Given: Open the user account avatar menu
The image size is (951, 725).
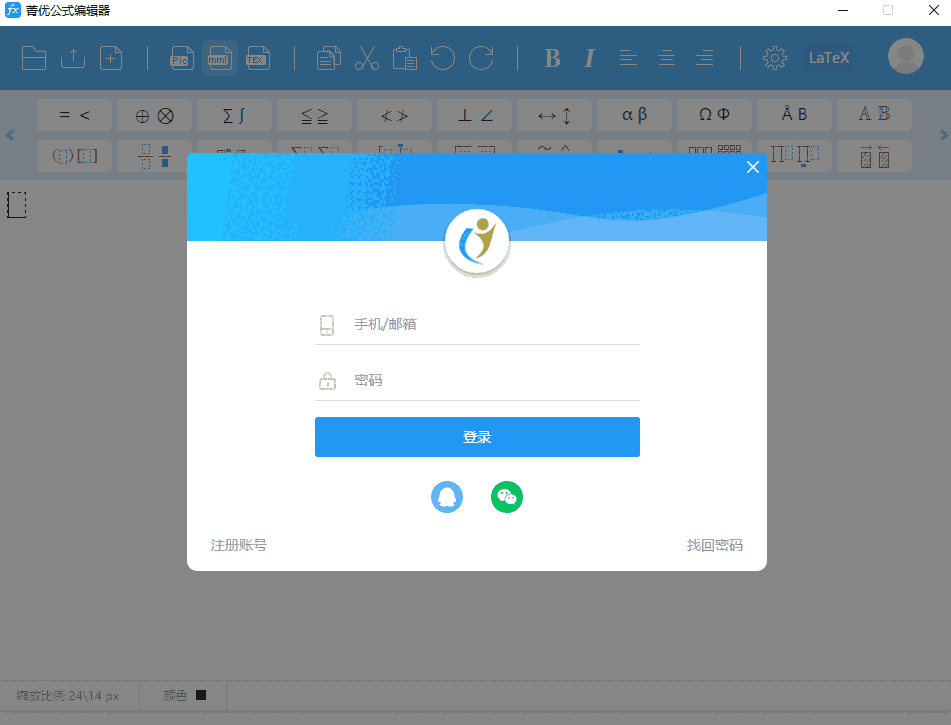Looking at the screenshot, I should 905,56.
